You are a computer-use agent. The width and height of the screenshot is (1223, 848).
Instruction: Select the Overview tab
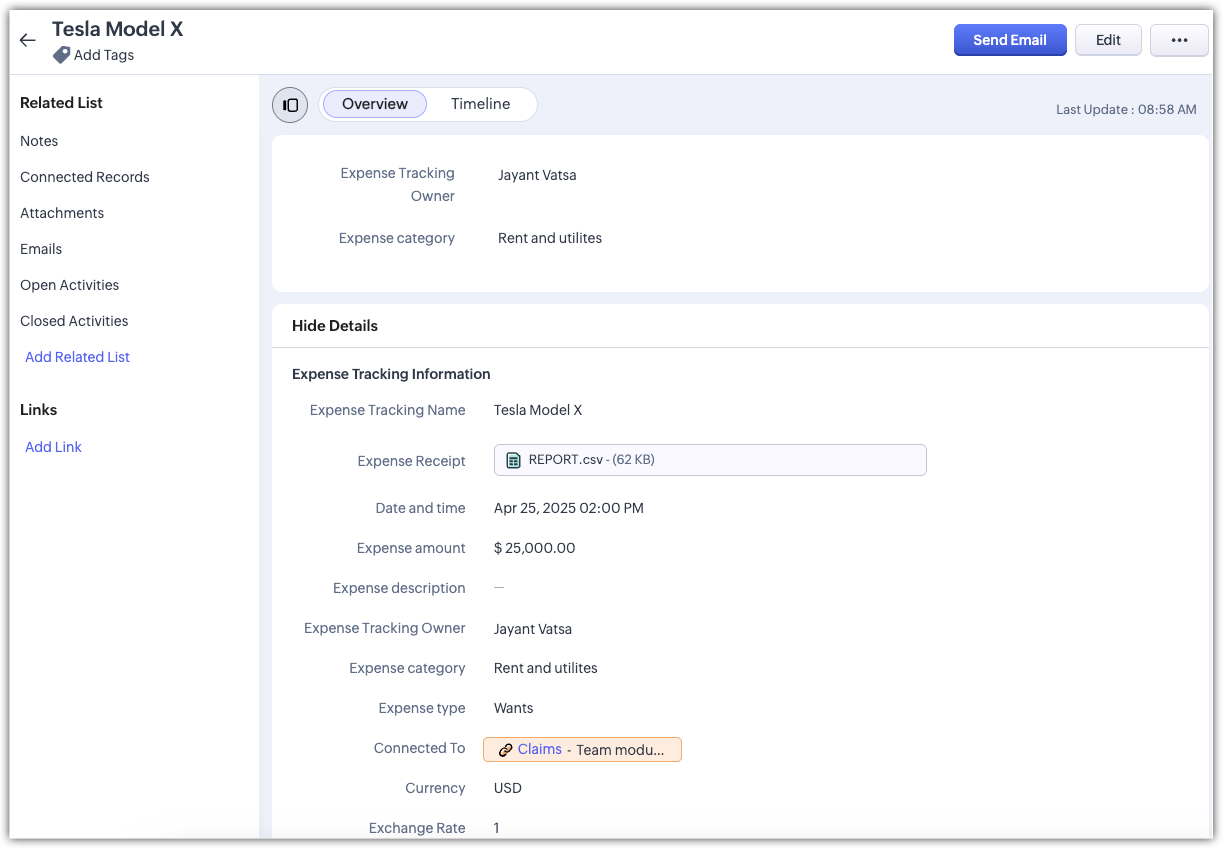tap(375, 104)
